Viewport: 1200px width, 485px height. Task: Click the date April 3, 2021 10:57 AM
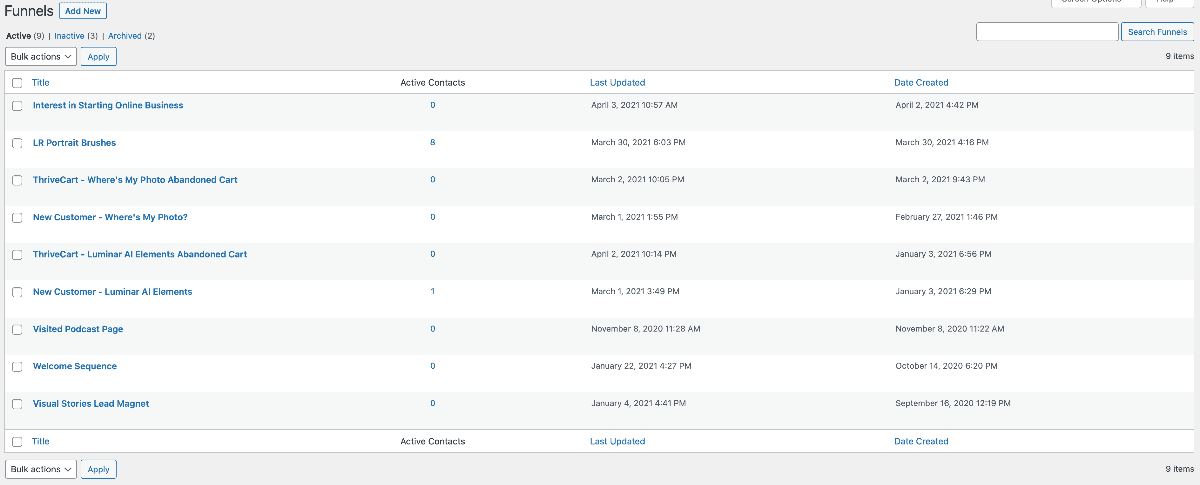tap(634, 105)
